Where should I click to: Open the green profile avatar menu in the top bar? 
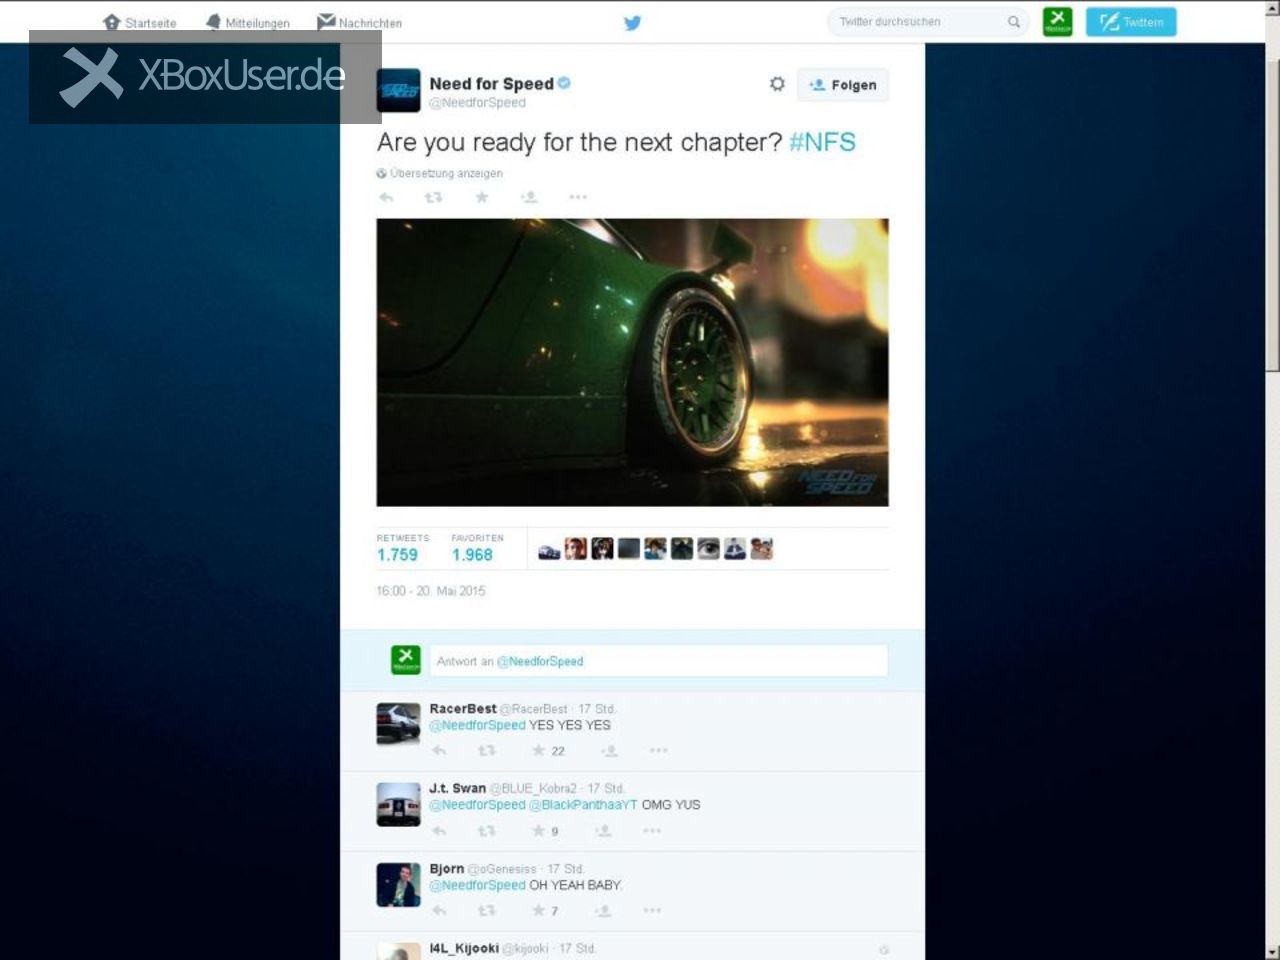[1057, 21]
